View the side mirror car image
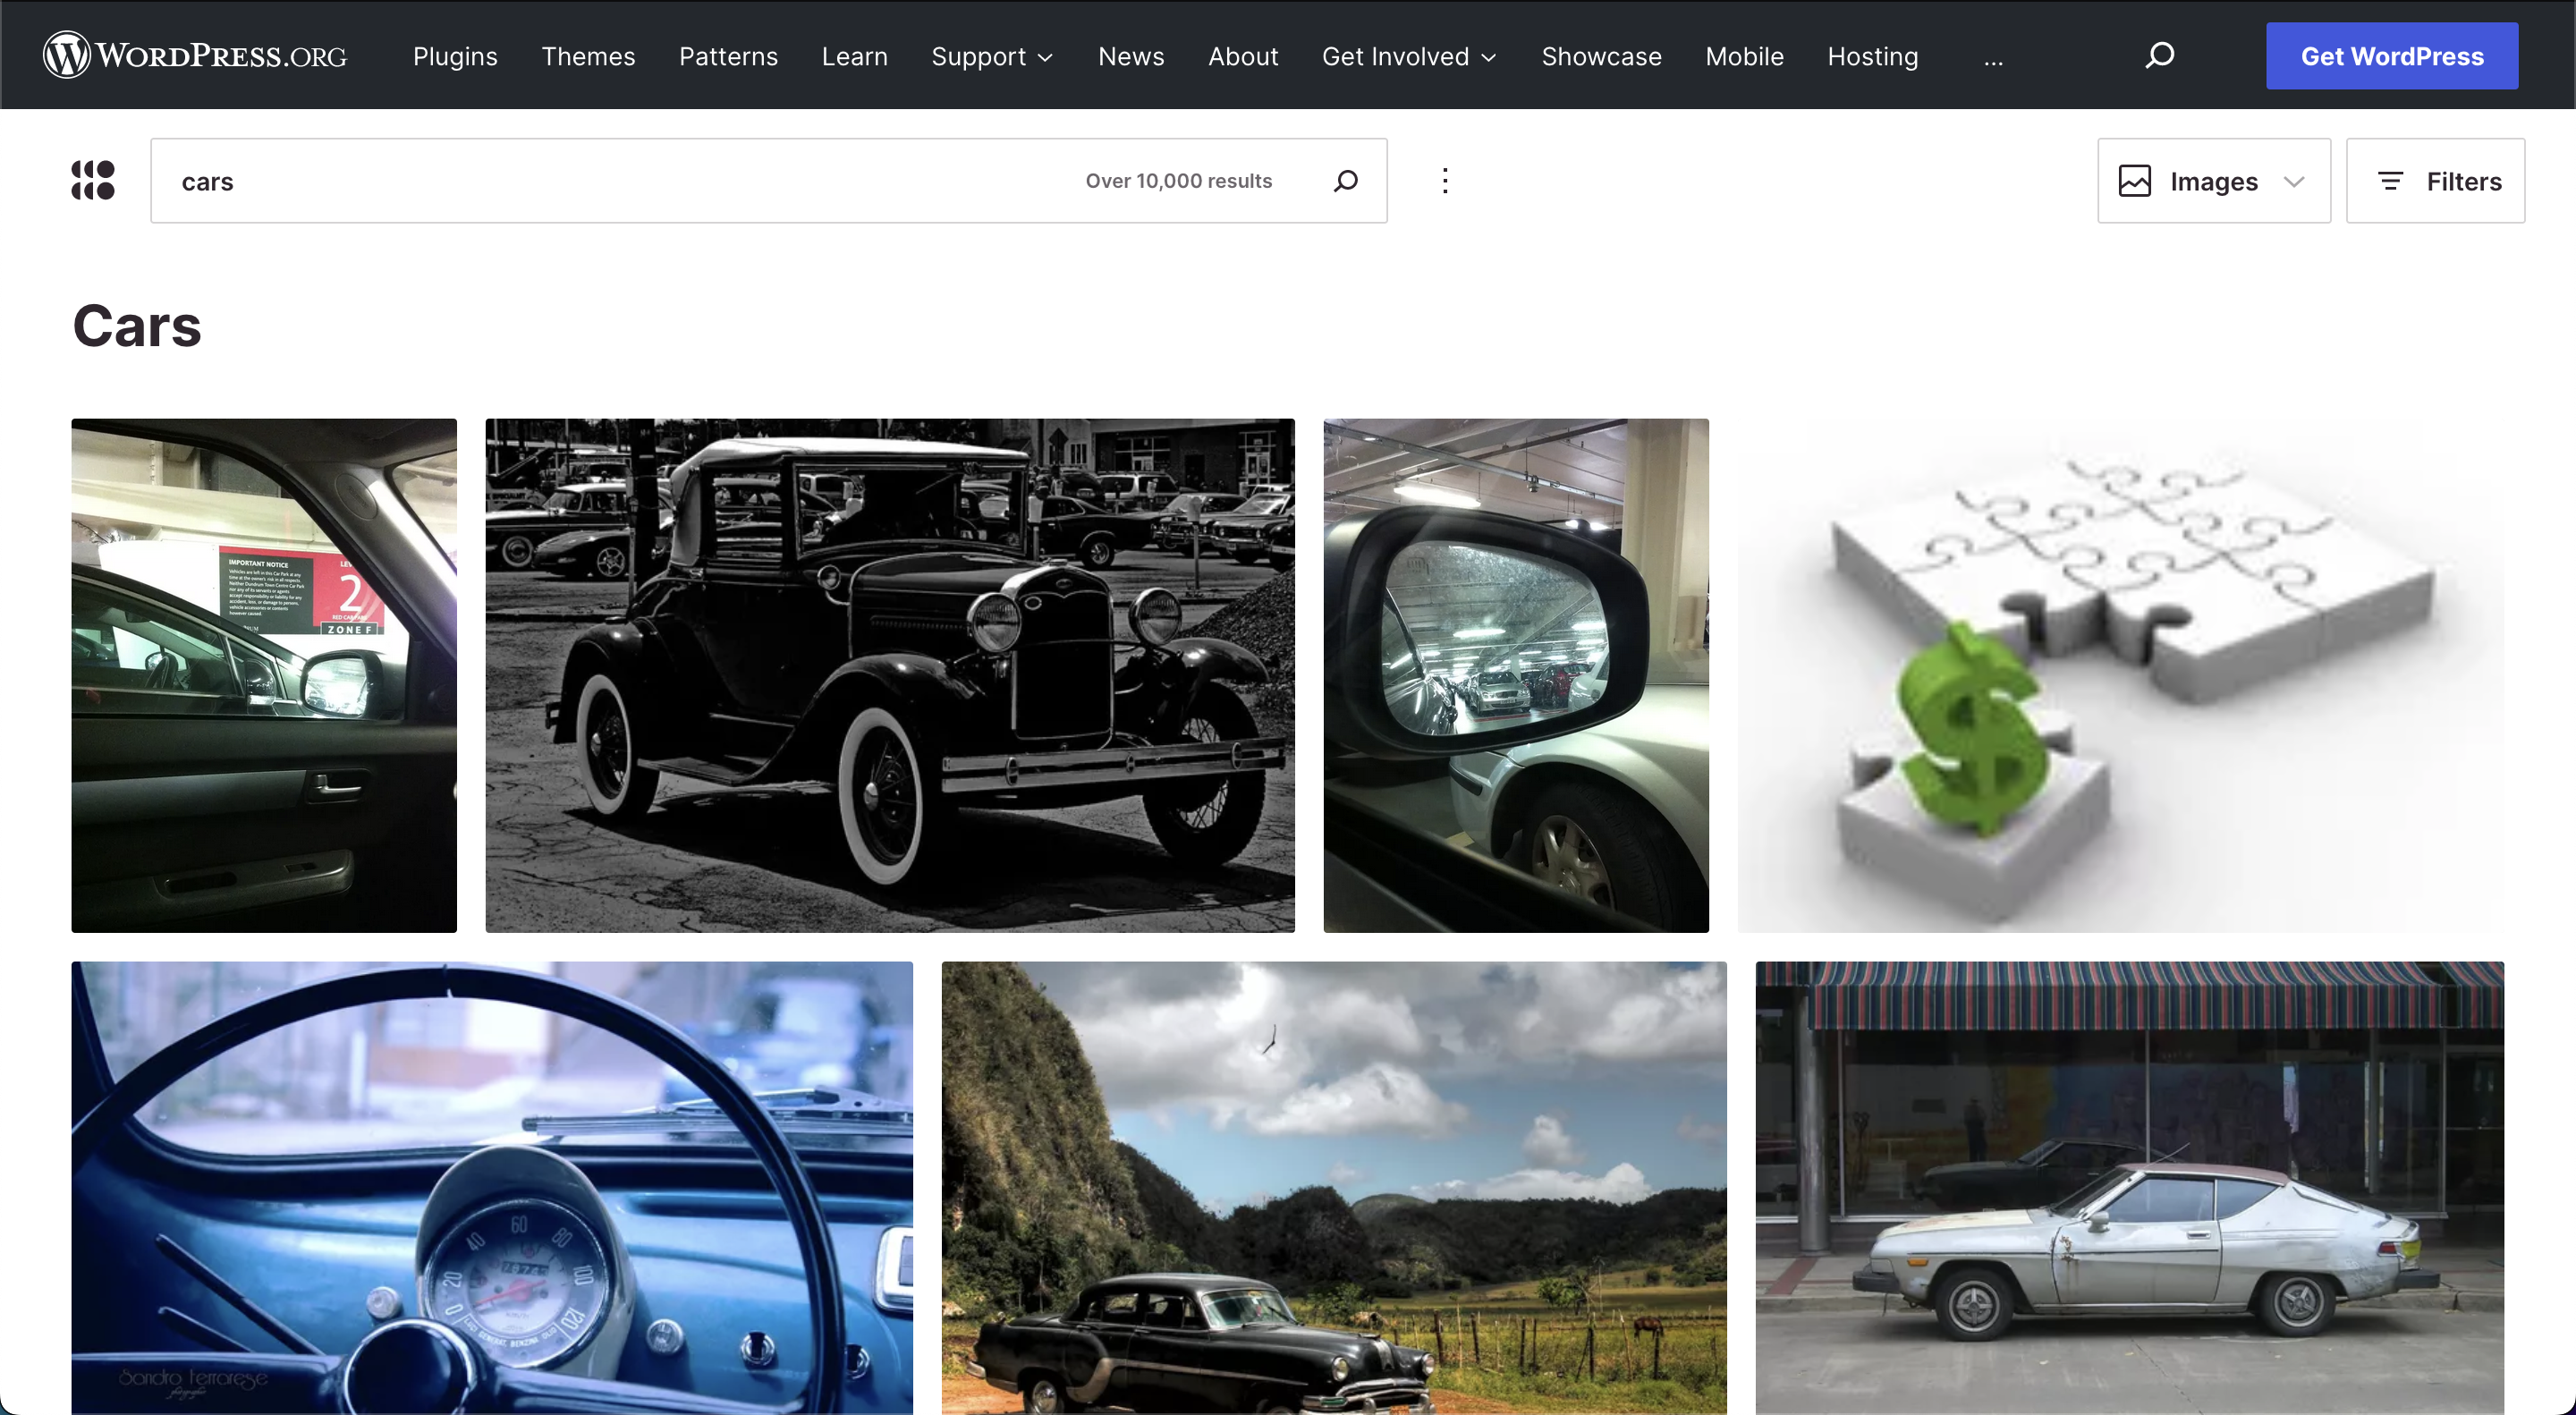Viewport: 2576px width, 1415px height. (x=1515, y=675)
